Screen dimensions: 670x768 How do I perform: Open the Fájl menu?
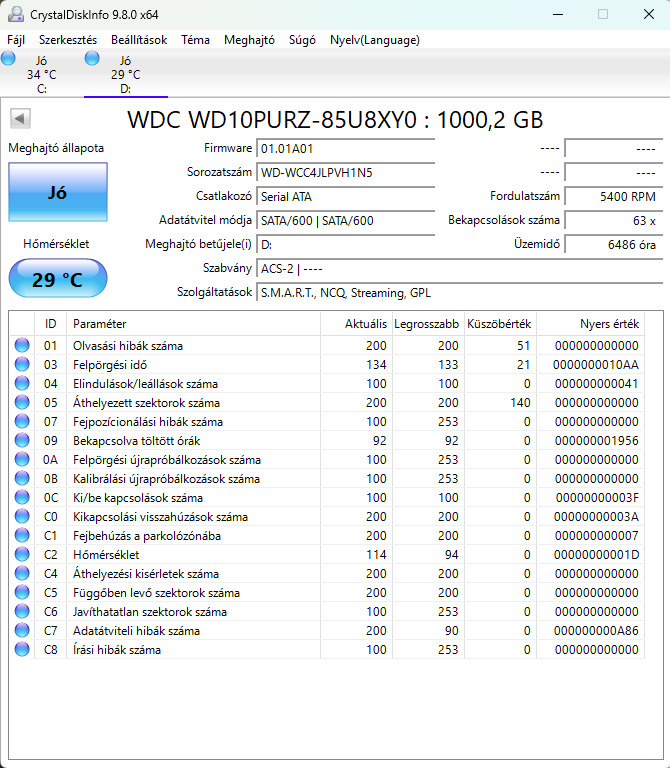click(x=16, y=40)
